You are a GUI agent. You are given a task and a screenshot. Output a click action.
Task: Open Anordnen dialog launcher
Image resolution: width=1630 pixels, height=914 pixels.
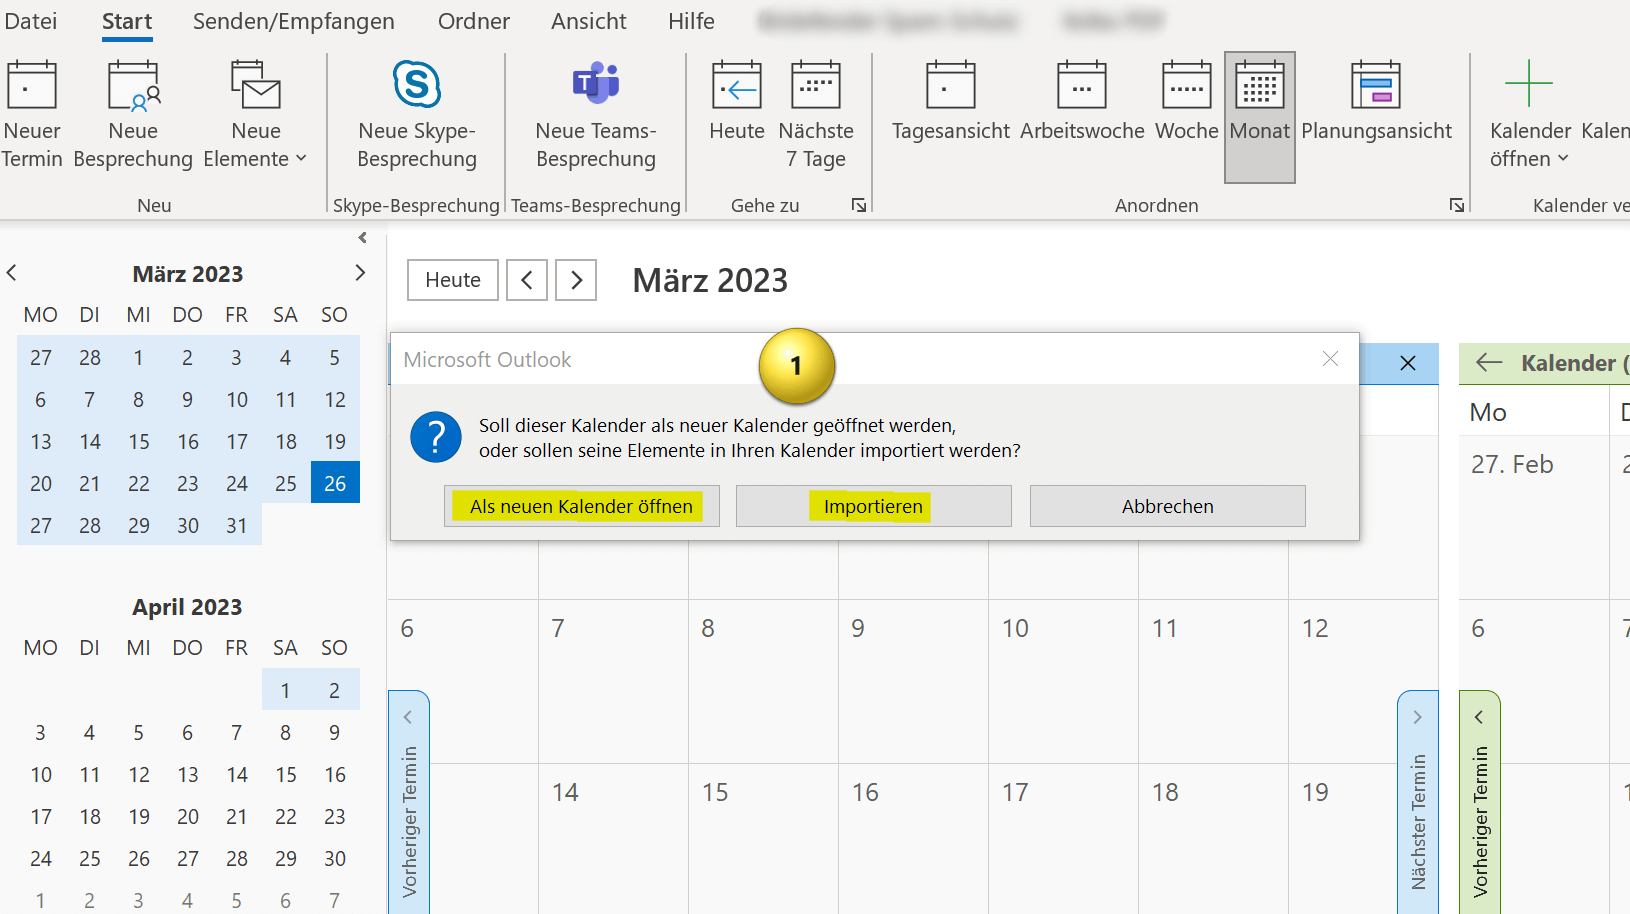(x=1457, y=205)
